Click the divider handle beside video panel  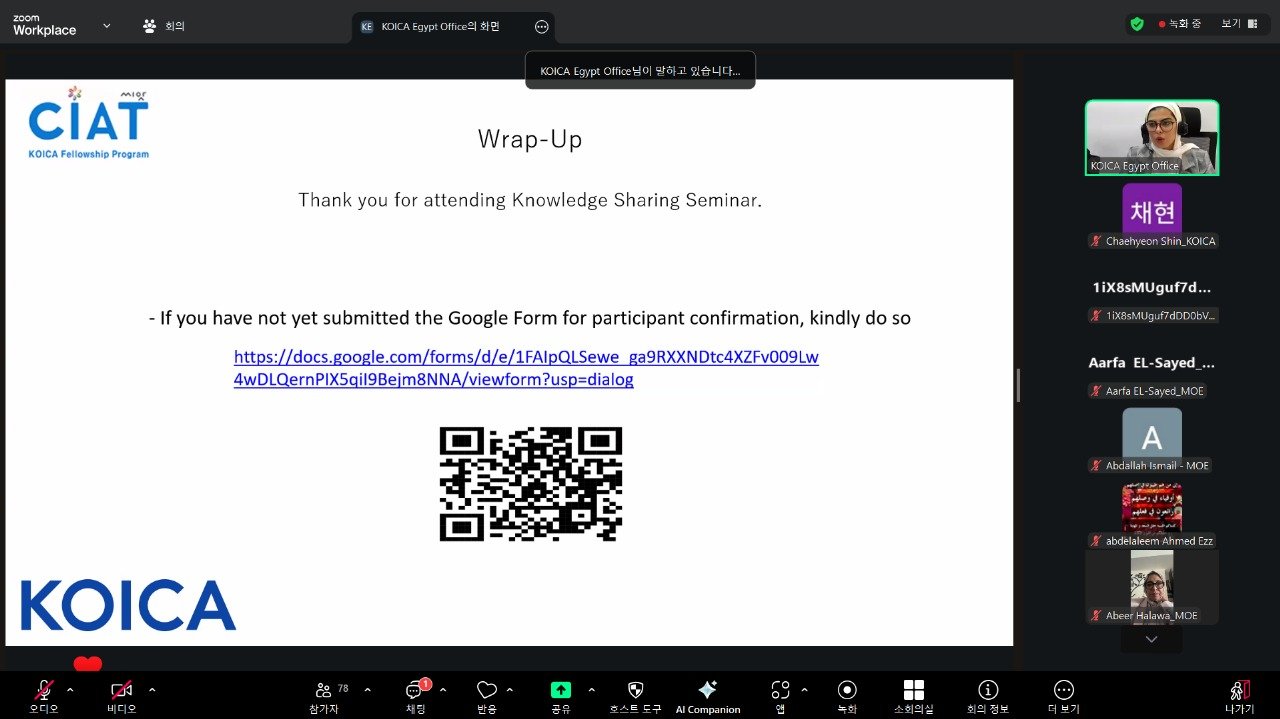(x=1018, y=385)
